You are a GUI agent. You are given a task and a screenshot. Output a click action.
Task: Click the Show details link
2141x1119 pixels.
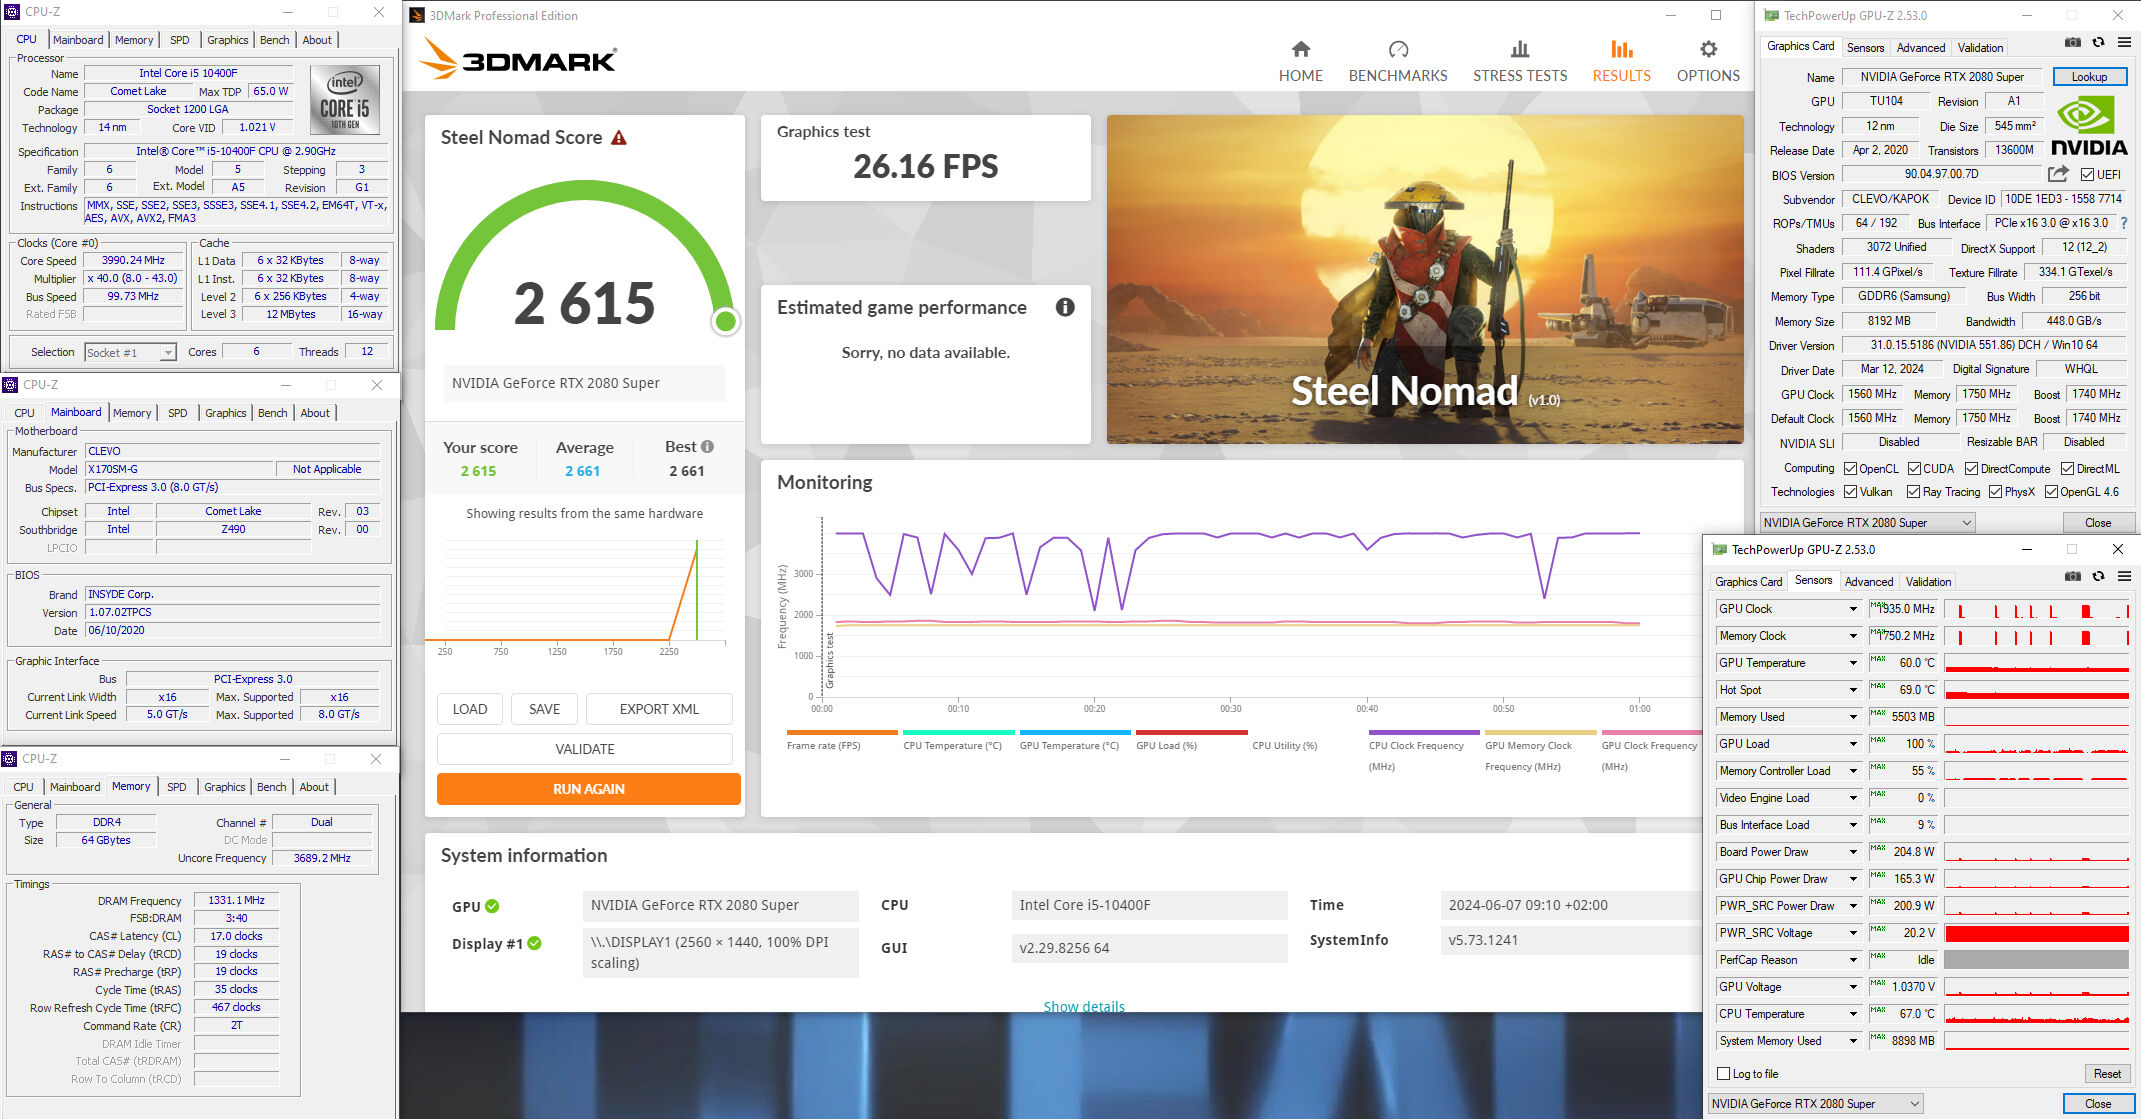1083,1006
